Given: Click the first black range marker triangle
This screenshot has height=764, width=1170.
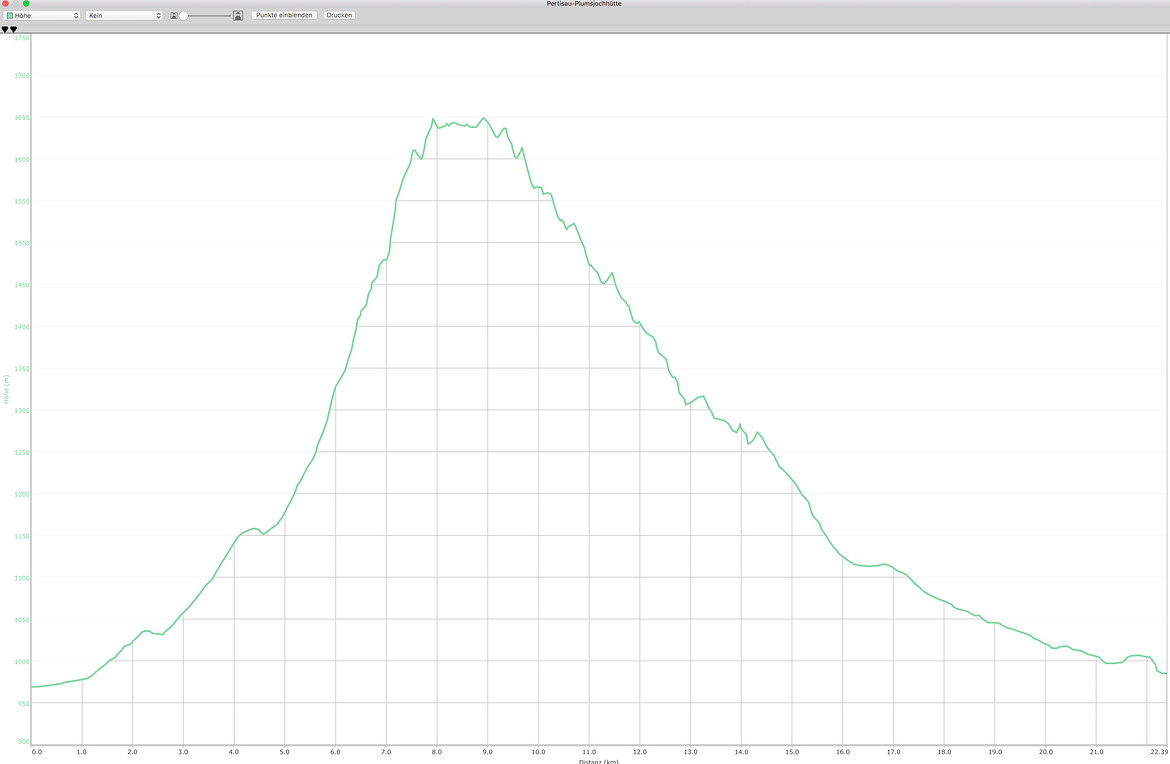Looking at the screenshot, I should coord(4,29).
